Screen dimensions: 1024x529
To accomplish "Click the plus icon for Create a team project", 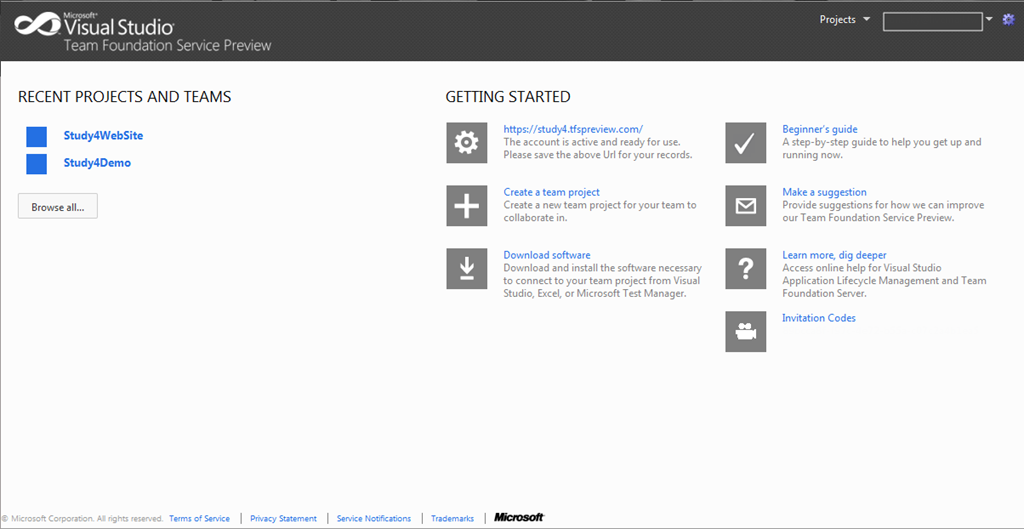I will click(466, 206).
